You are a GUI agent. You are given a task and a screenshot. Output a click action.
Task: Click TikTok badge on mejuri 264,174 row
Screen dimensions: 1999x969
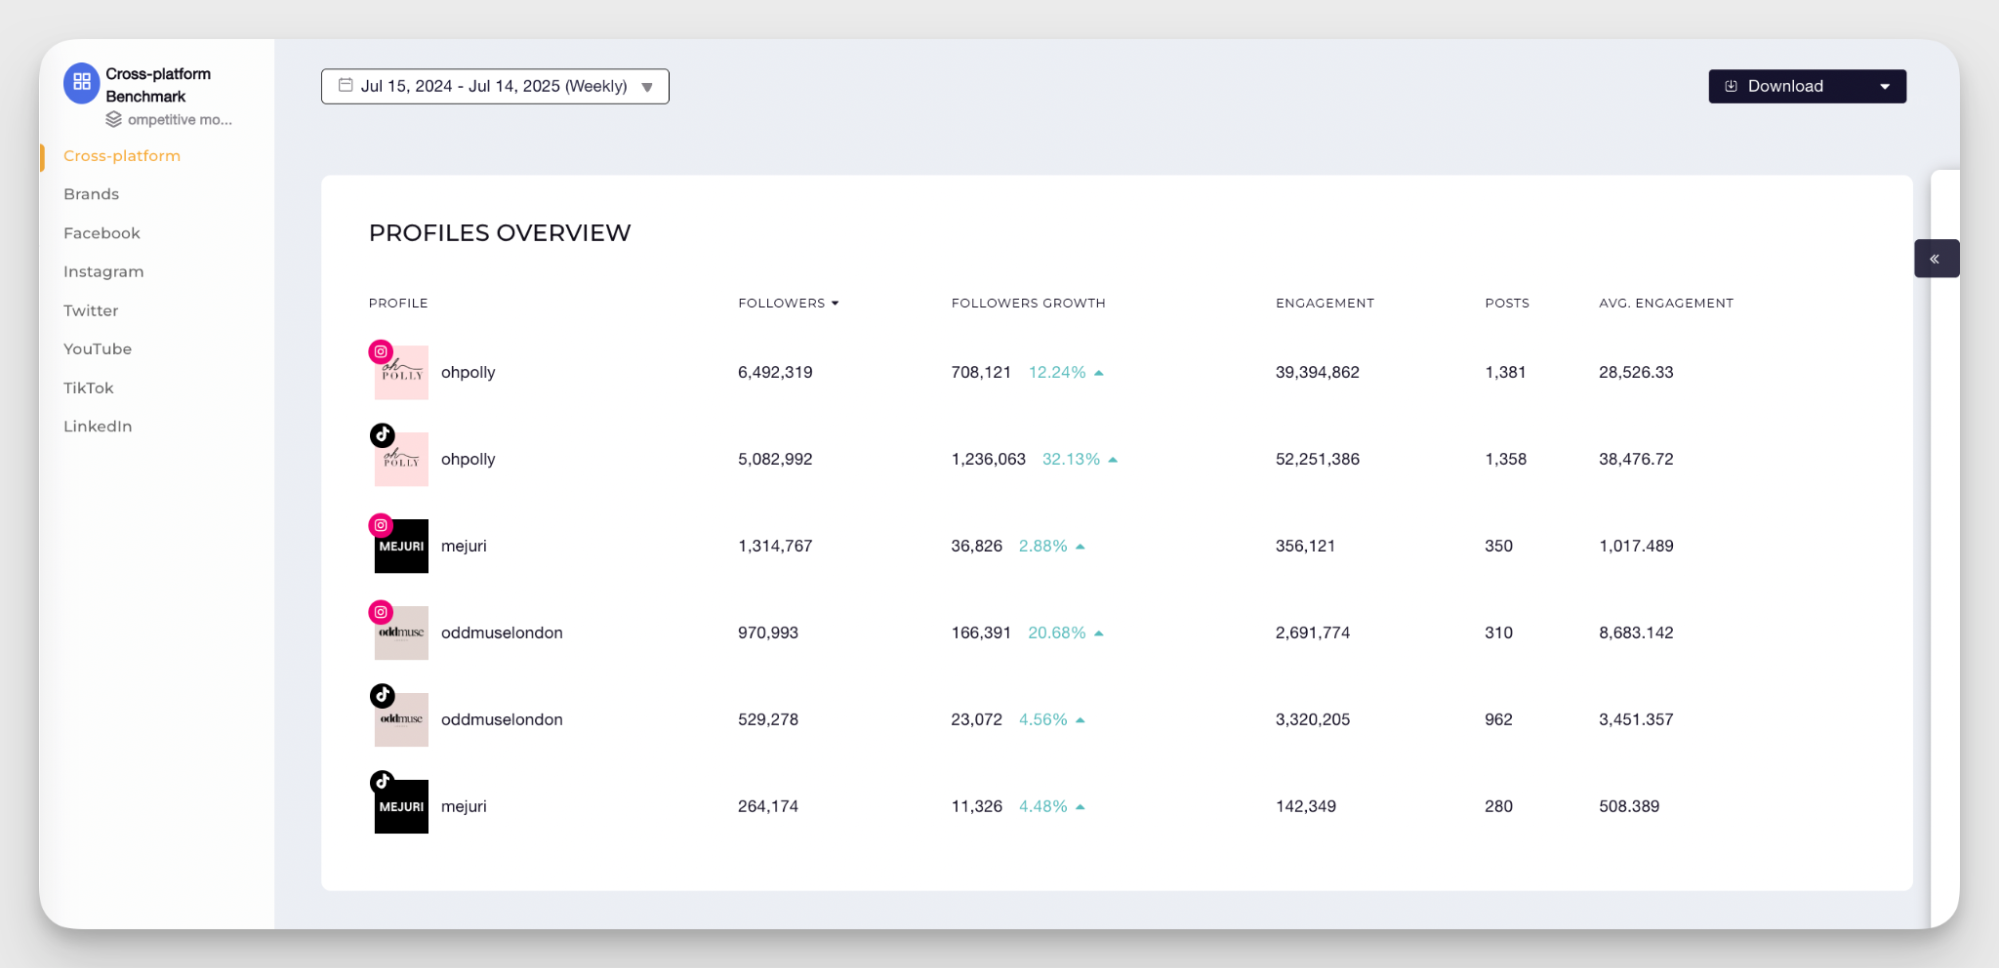[x=382, y=782]
